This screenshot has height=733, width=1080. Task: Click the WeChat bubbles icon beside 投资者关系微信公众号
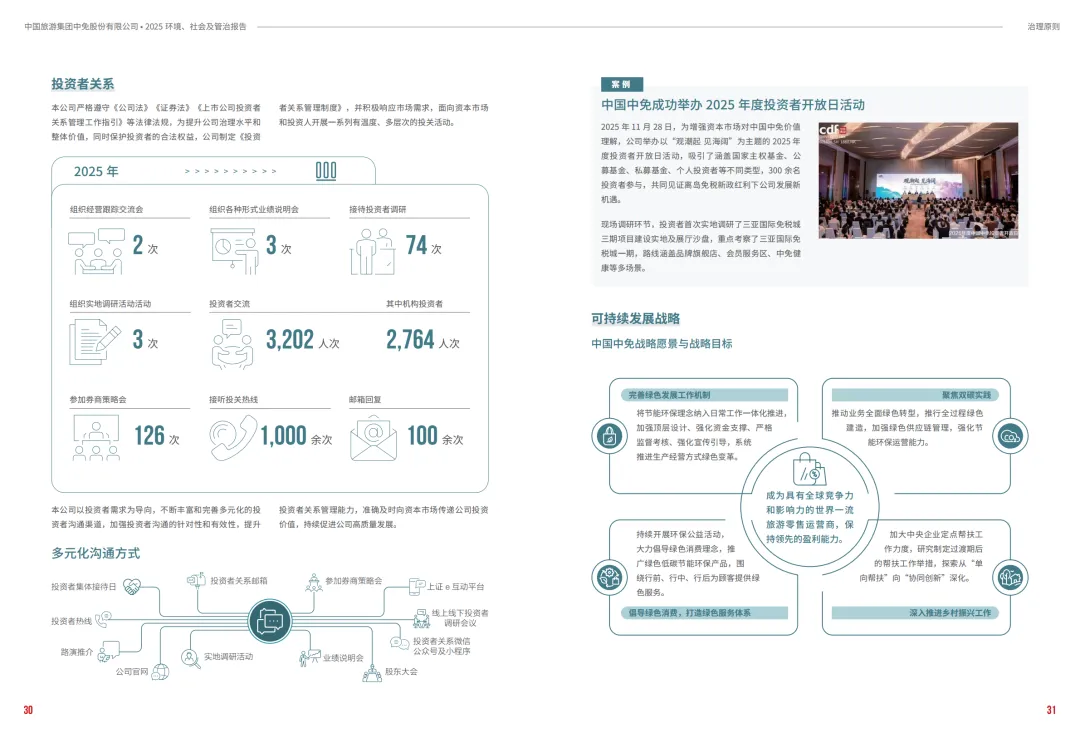[x=399, y=643]
